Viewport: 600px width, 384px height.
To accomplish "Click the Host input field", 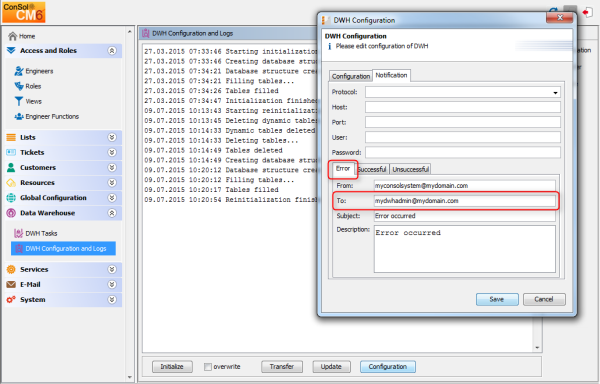I will pyautogui.click(x=463, y=107).
